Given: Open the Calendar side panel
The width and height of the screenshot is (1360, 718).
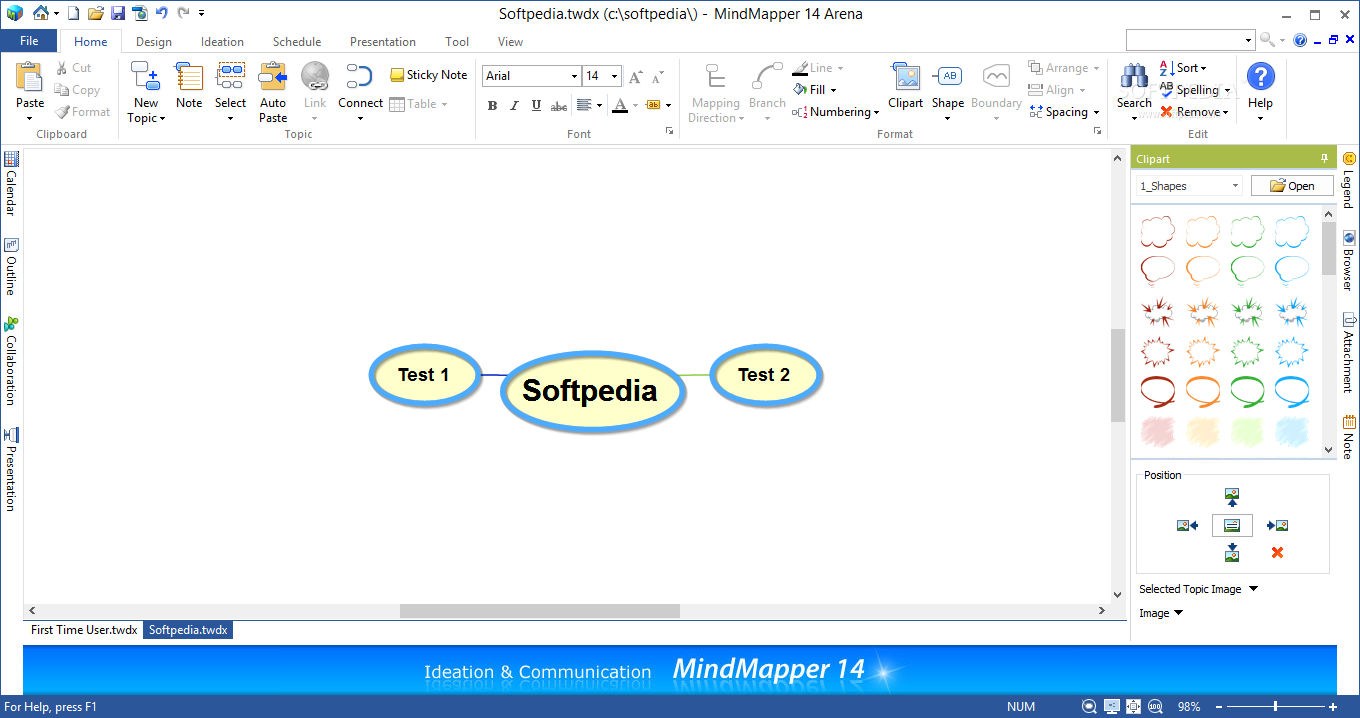Looking at the screenshot, I should pos(11,183).
